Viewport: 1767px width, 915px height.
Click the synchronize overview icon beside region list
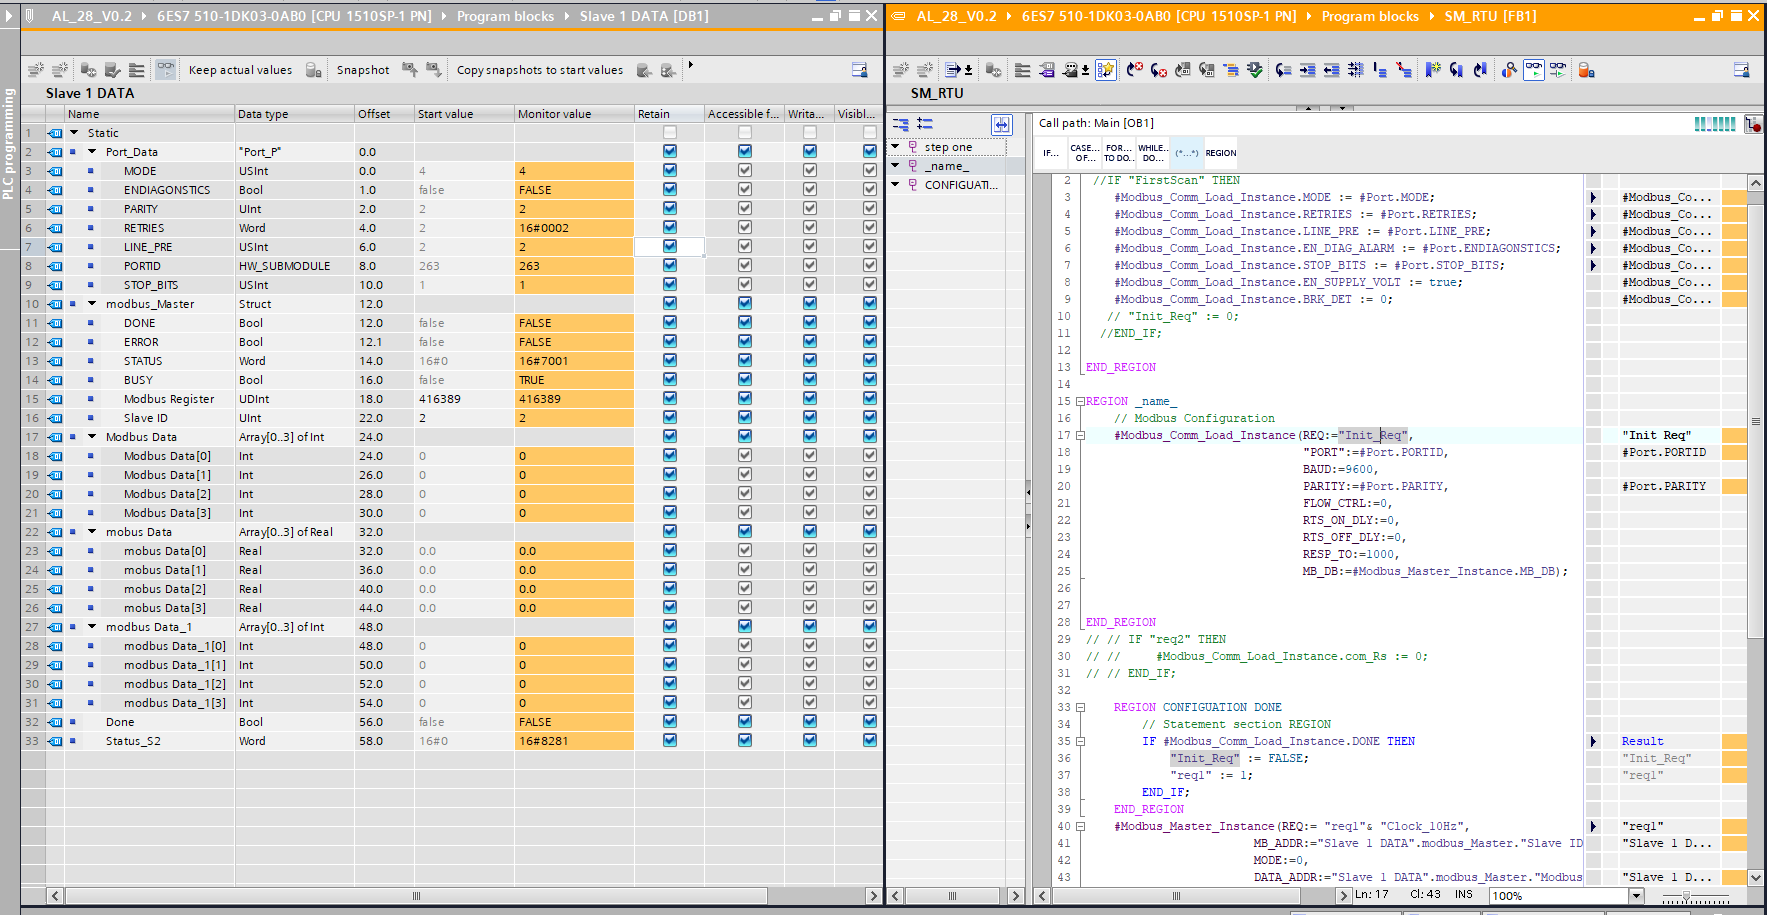pyautogui.click(x=1001, y=124)
